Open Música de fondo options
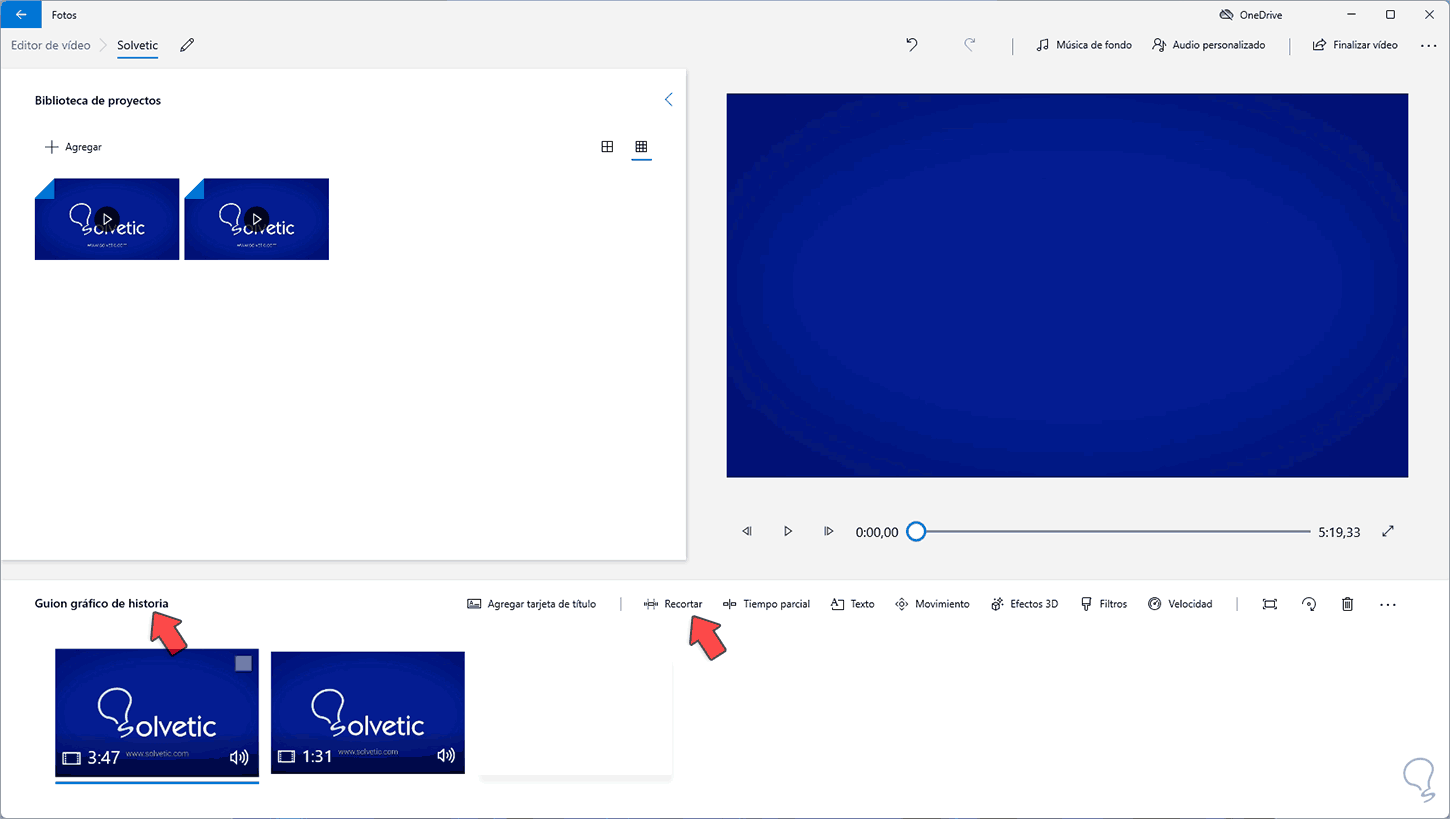Viewport: 1450px width, 819px height. coord(1084,45)
